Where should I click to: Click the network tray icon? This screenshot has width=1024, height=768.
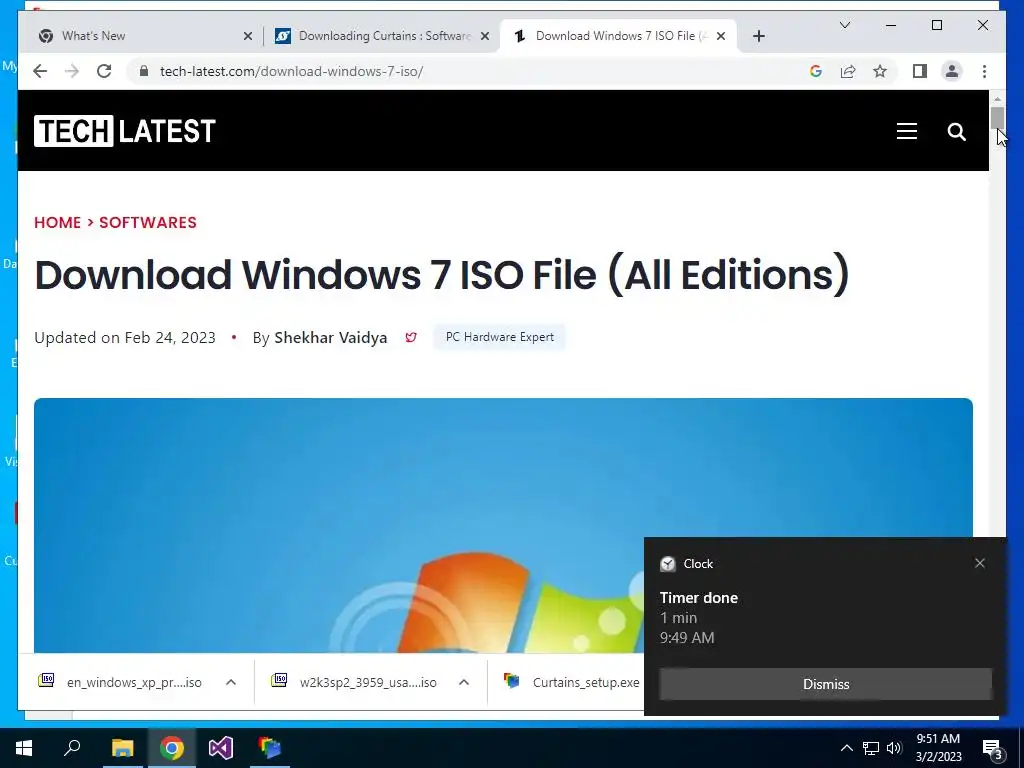(871, 748)
